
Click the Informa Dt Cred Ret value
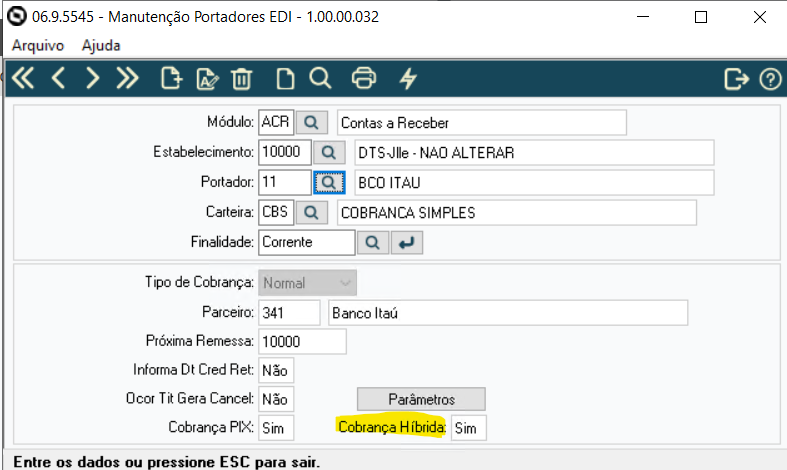coord(276,370)
